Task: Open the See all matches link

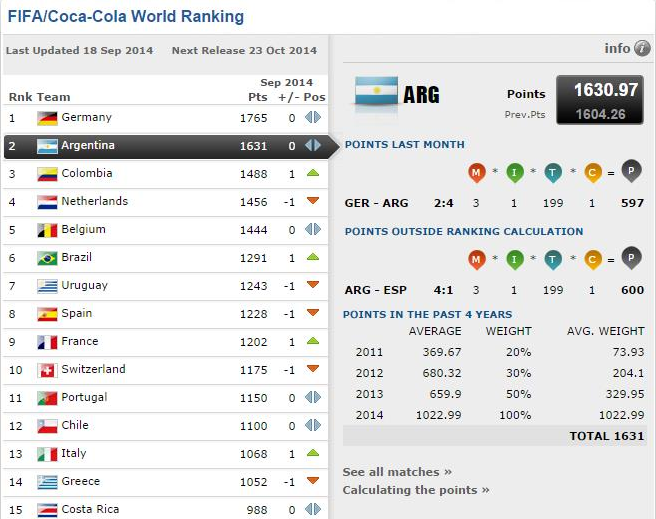Action: [x=397, y=472]
